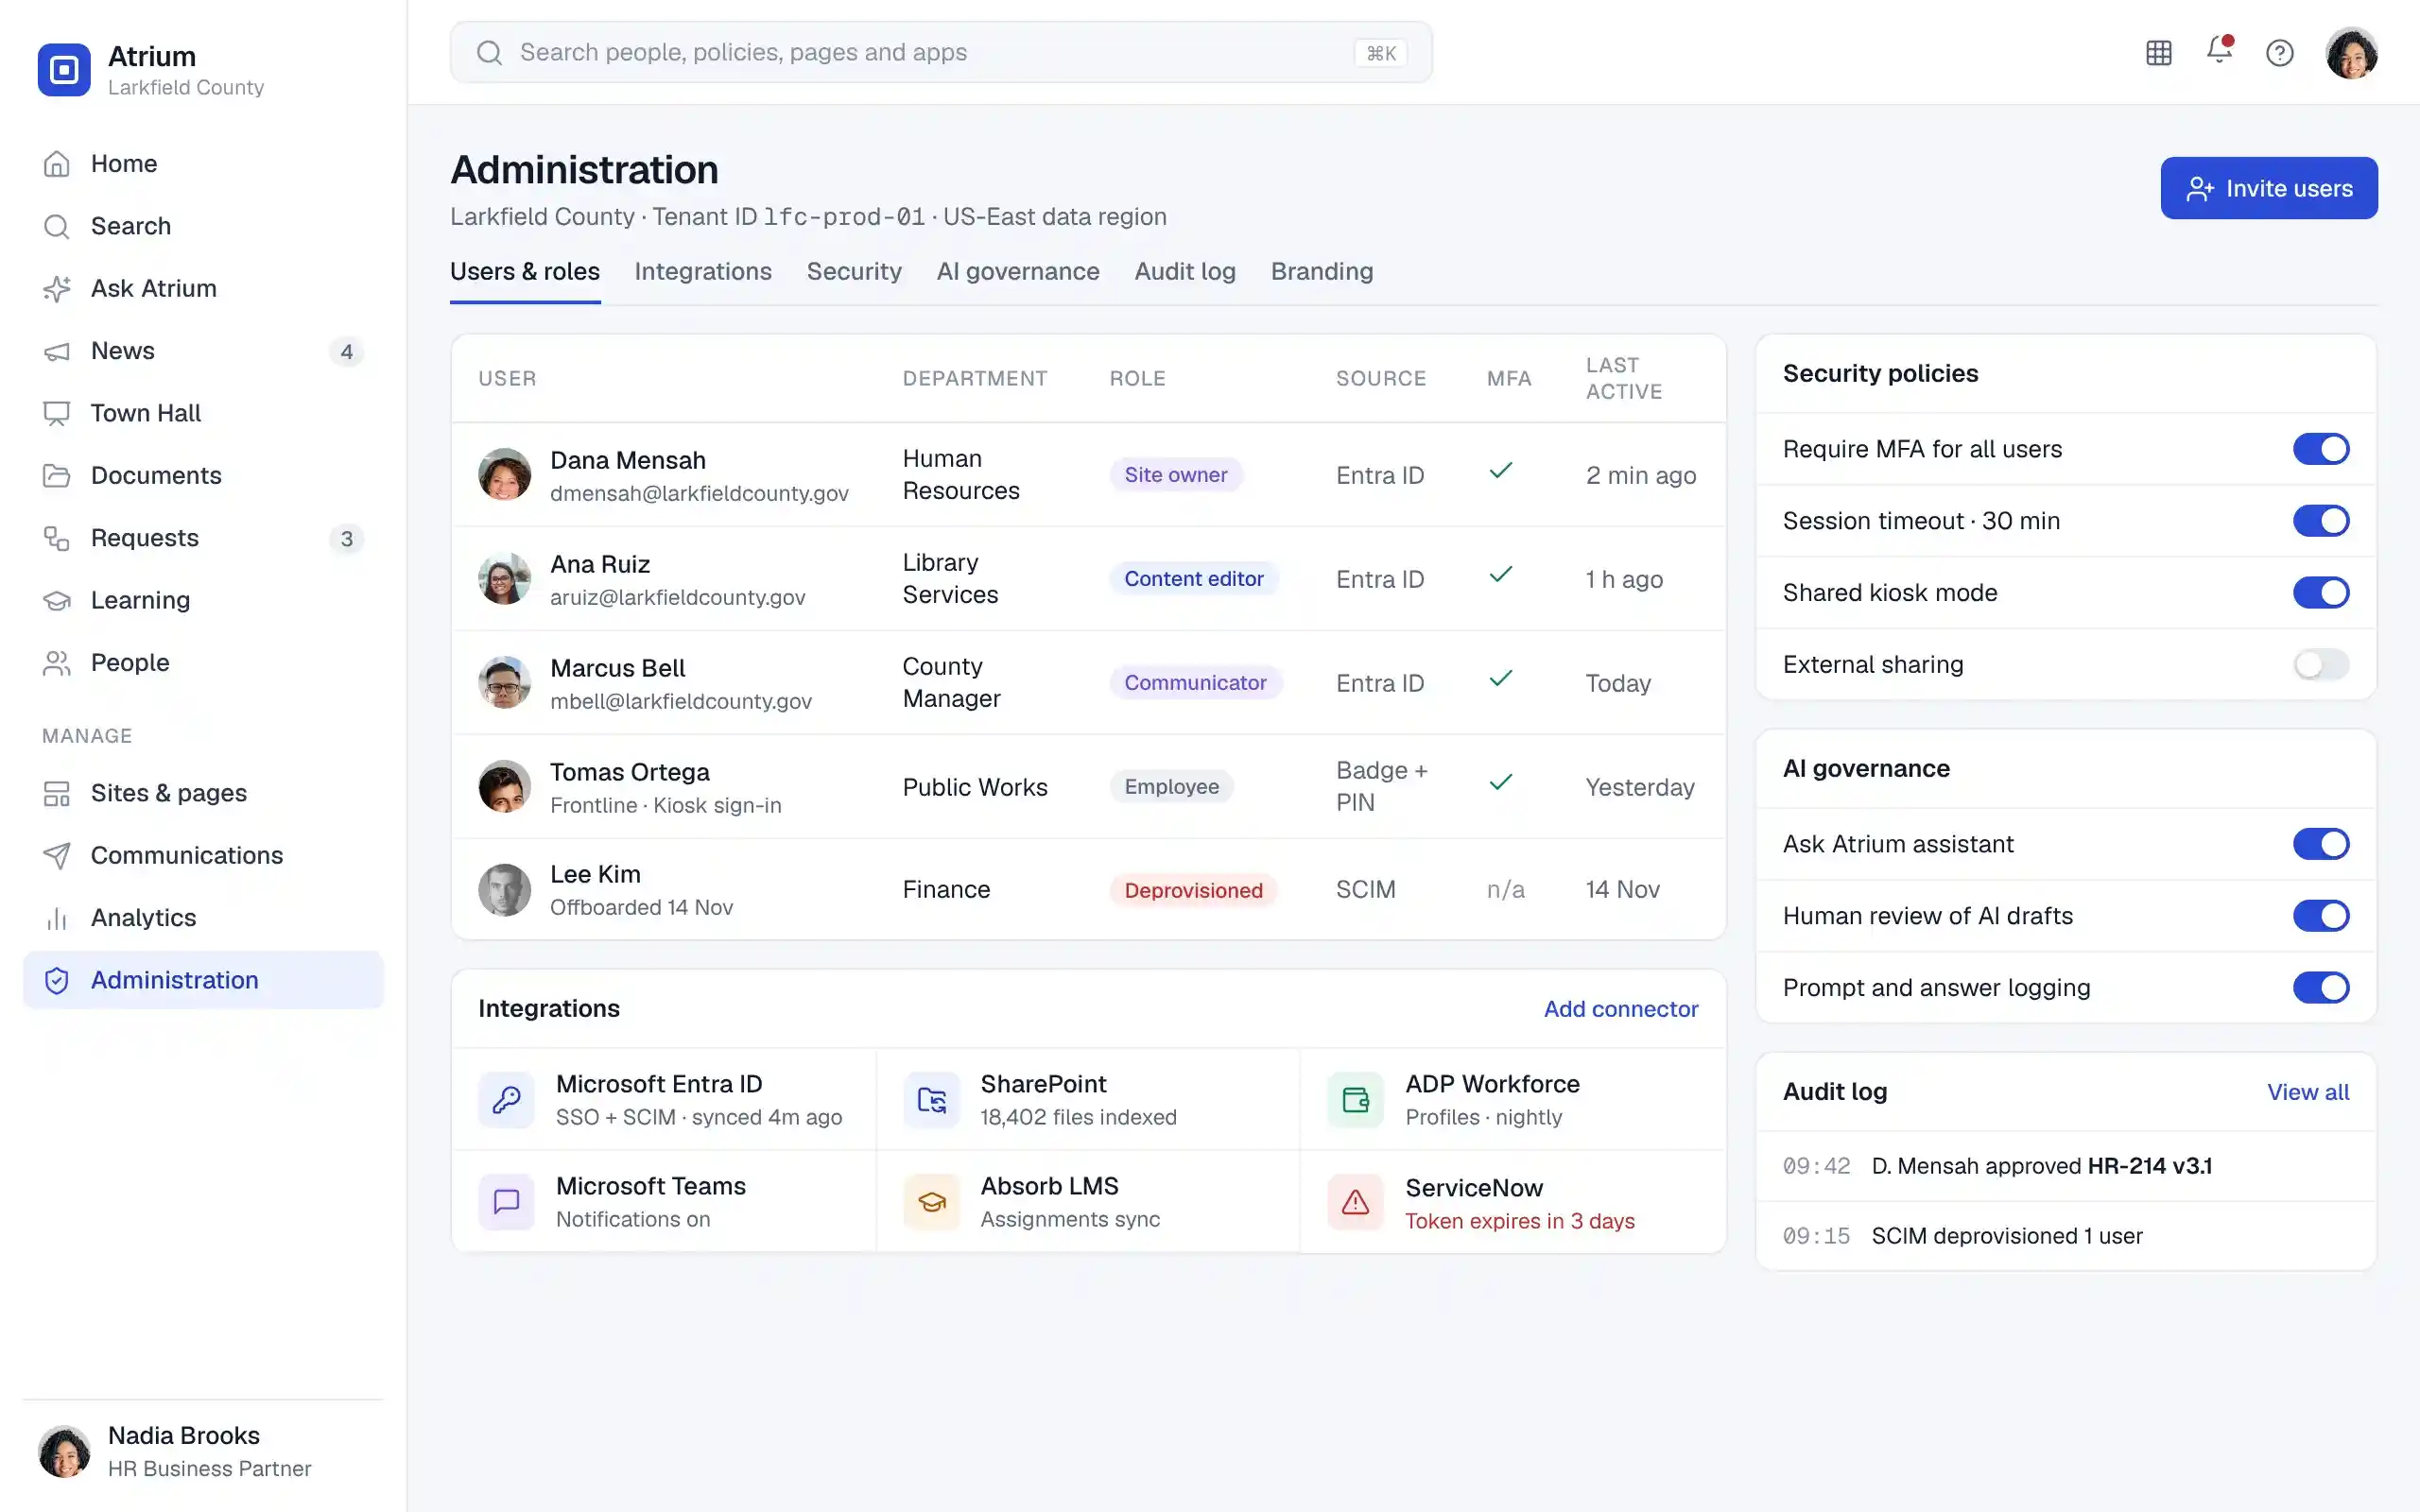2420x1512 pixels.
Task: Click the Communications paper plane icon
Action: click(x=57, y=856)
